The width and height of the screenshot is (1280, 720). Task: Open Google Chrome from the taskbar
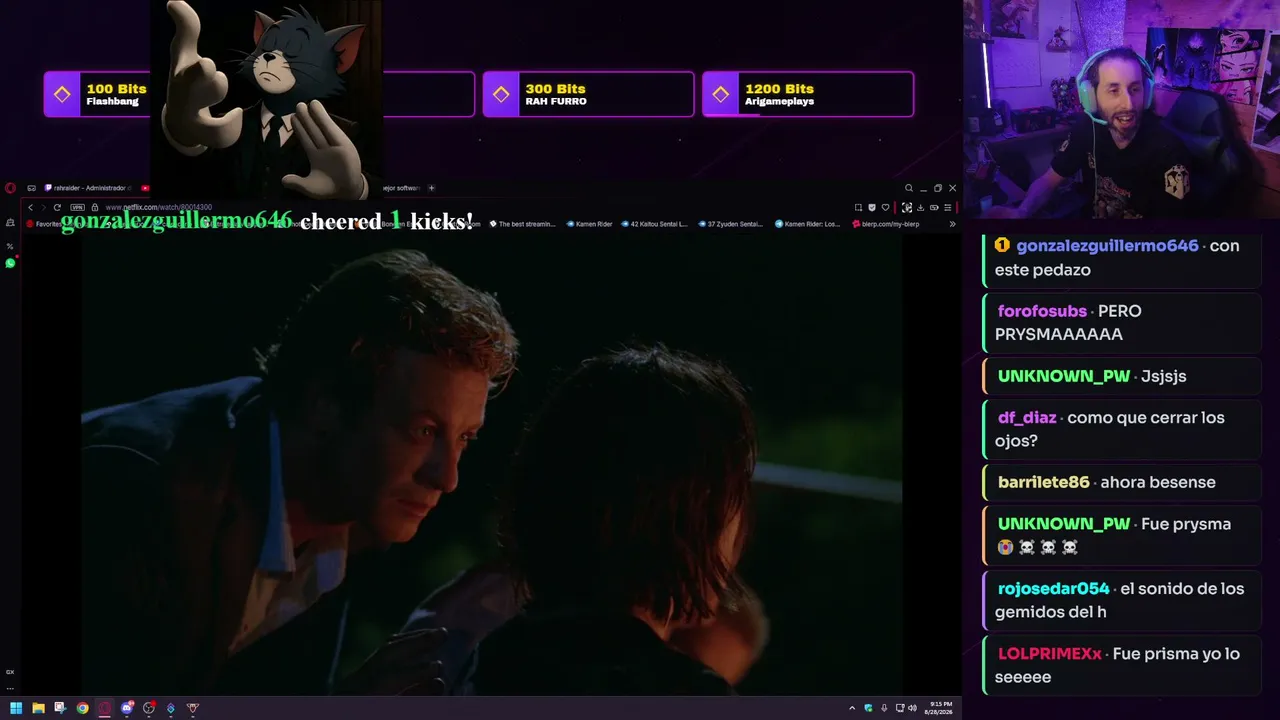(x=82, y=708)
